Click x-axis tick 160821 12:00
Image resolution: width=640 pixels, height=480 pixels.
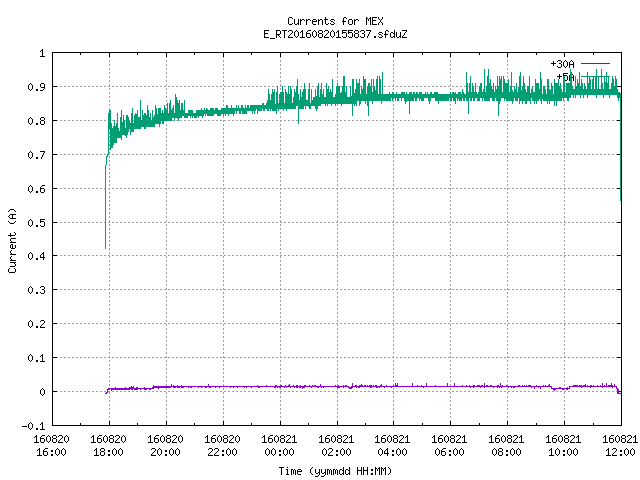point(620,445)
